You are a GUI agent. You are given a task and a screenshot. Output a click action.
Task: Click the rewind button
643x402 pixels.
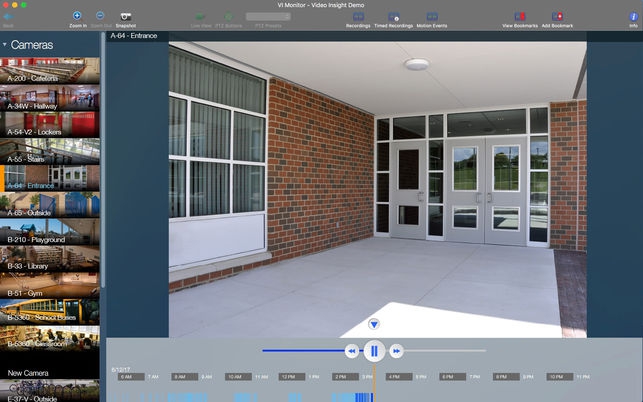coord(352,351)
